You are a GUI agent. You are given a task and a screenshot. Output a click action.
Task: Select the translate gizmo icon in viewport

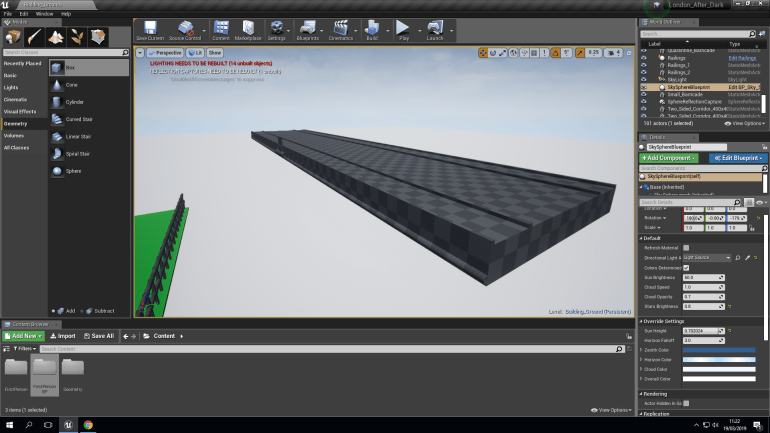click(x=483, y=53)
